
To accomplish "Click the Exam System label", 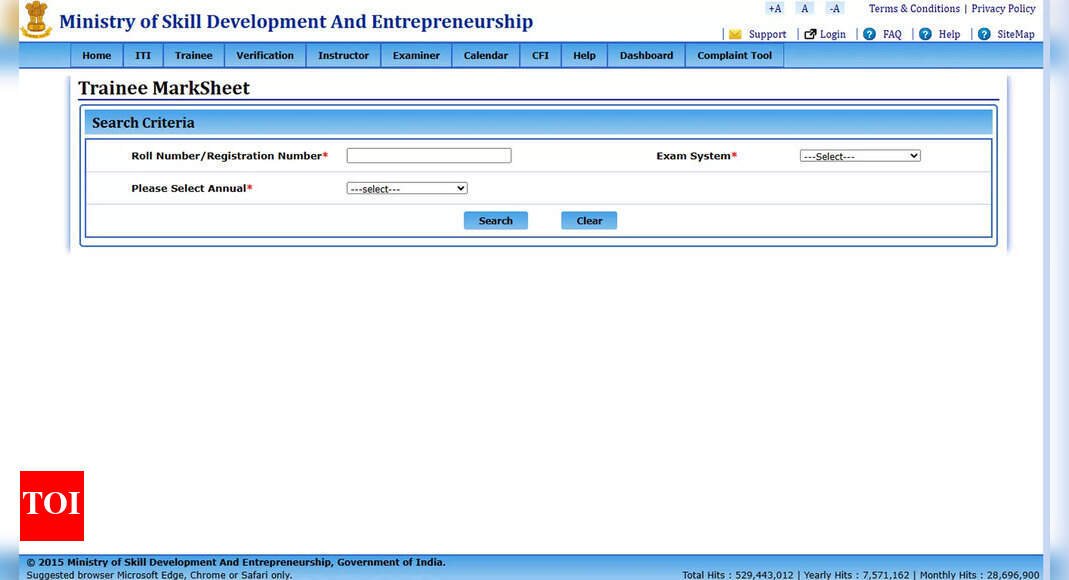I will pyautogui.click(x=697, y=156).
